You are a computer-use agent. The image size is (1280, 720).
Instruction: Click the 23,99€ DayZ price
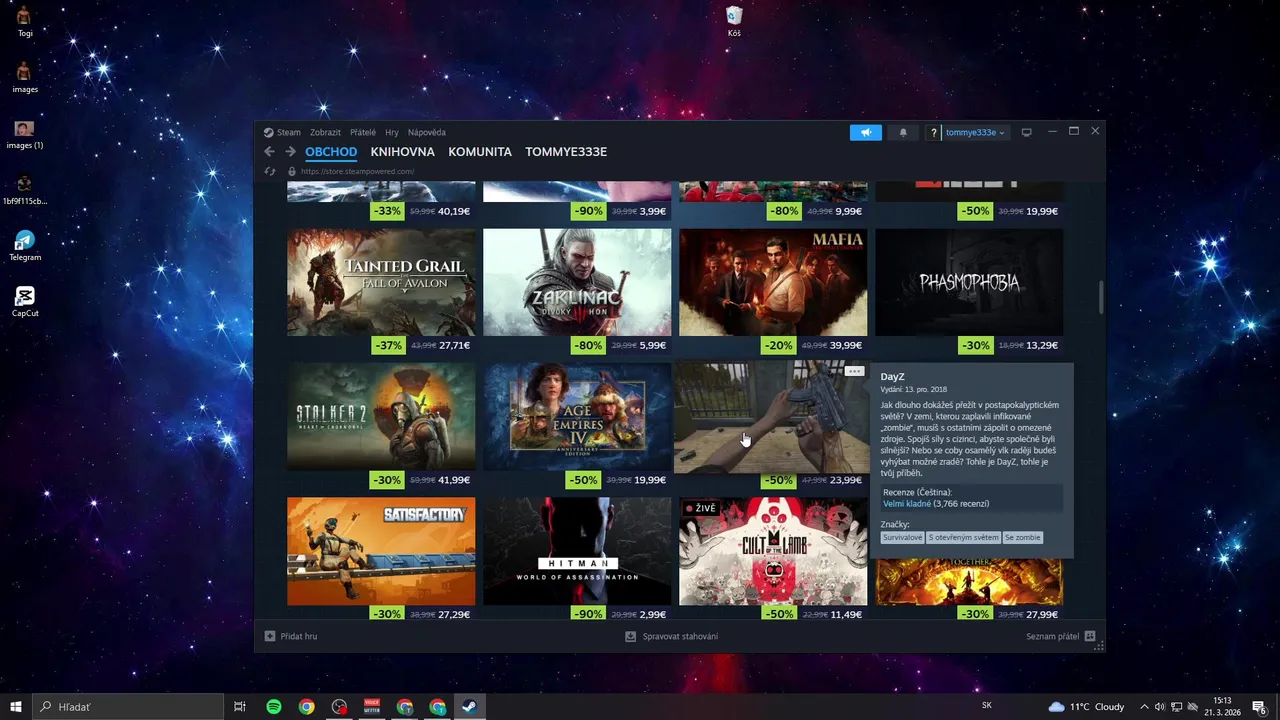(846, 480)
